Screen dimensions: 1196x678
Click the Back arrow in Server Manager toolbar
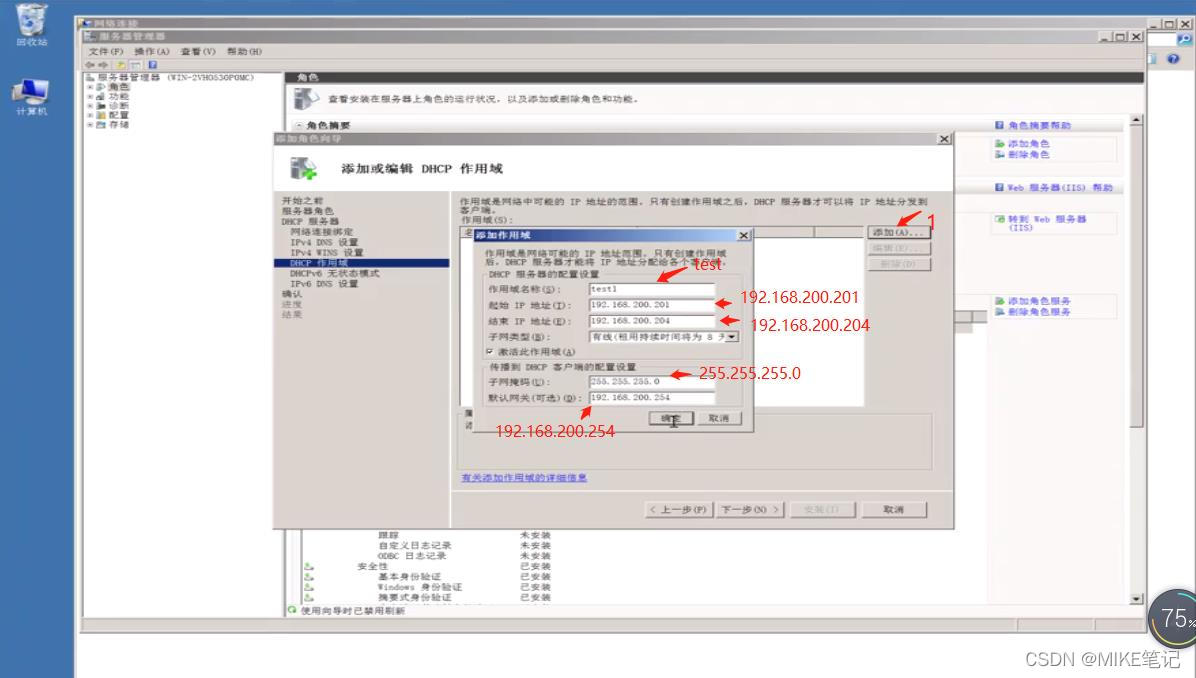[92, 65]
